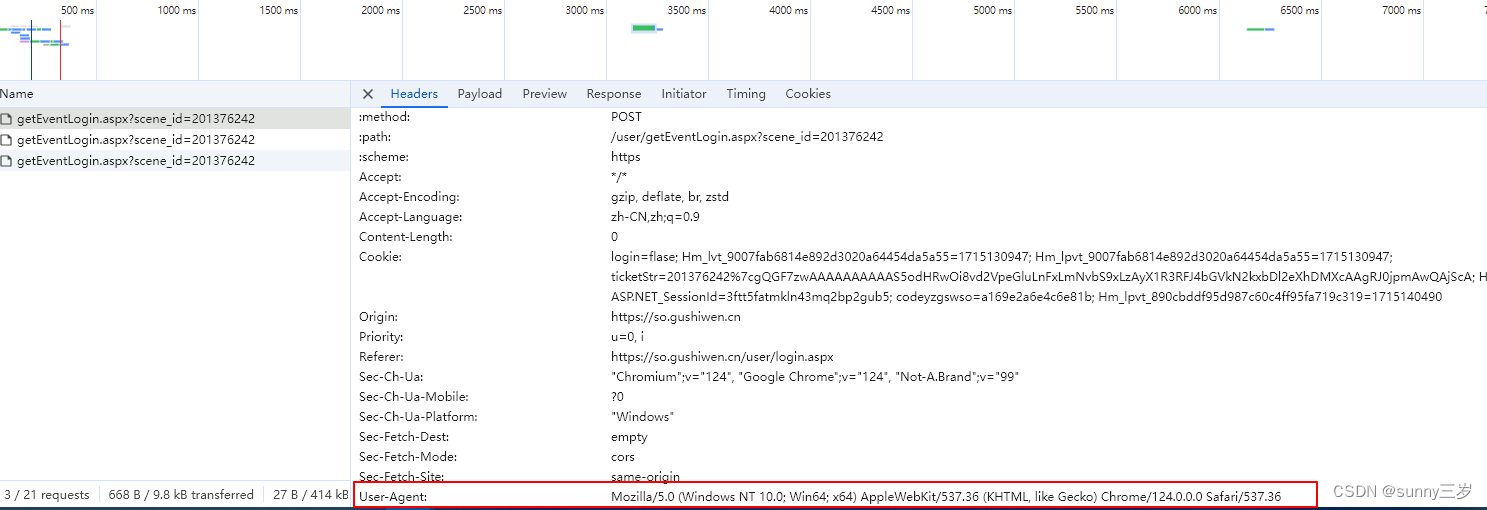Select the same-origin Sec-Fetch-Site value
This screenshot has height=510, width=1487.
(645, 477)
